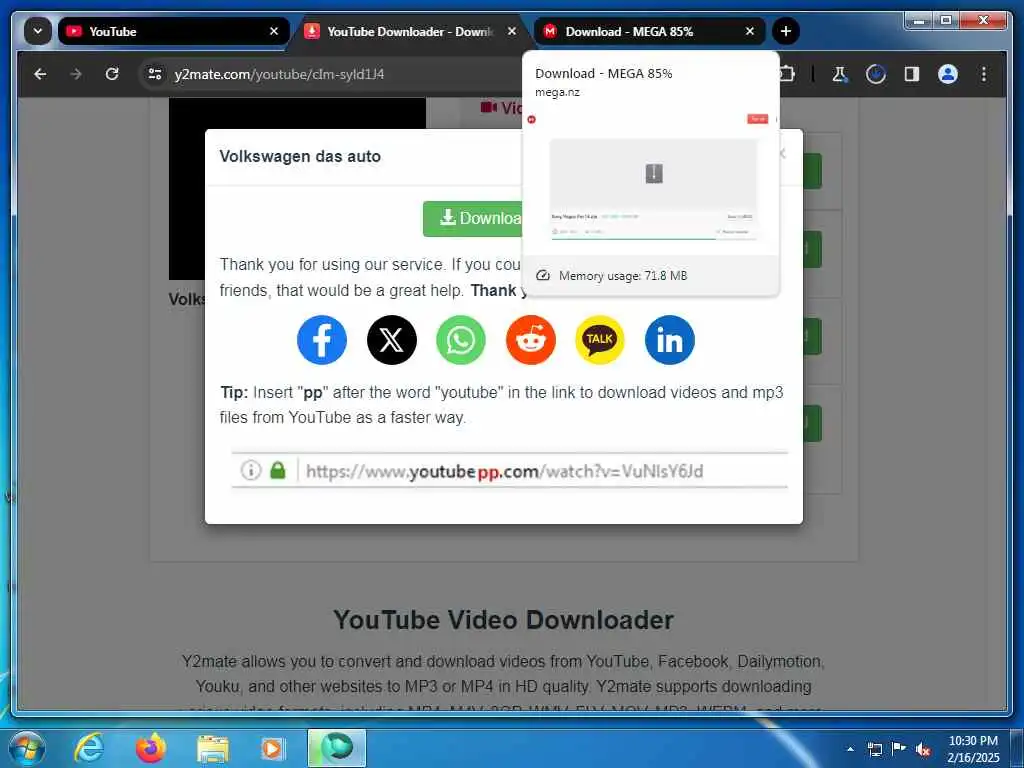Launch Internet Explorer from taskbar
The height and width of the screenshot is (768, 1024).
[x=89, y=748]
